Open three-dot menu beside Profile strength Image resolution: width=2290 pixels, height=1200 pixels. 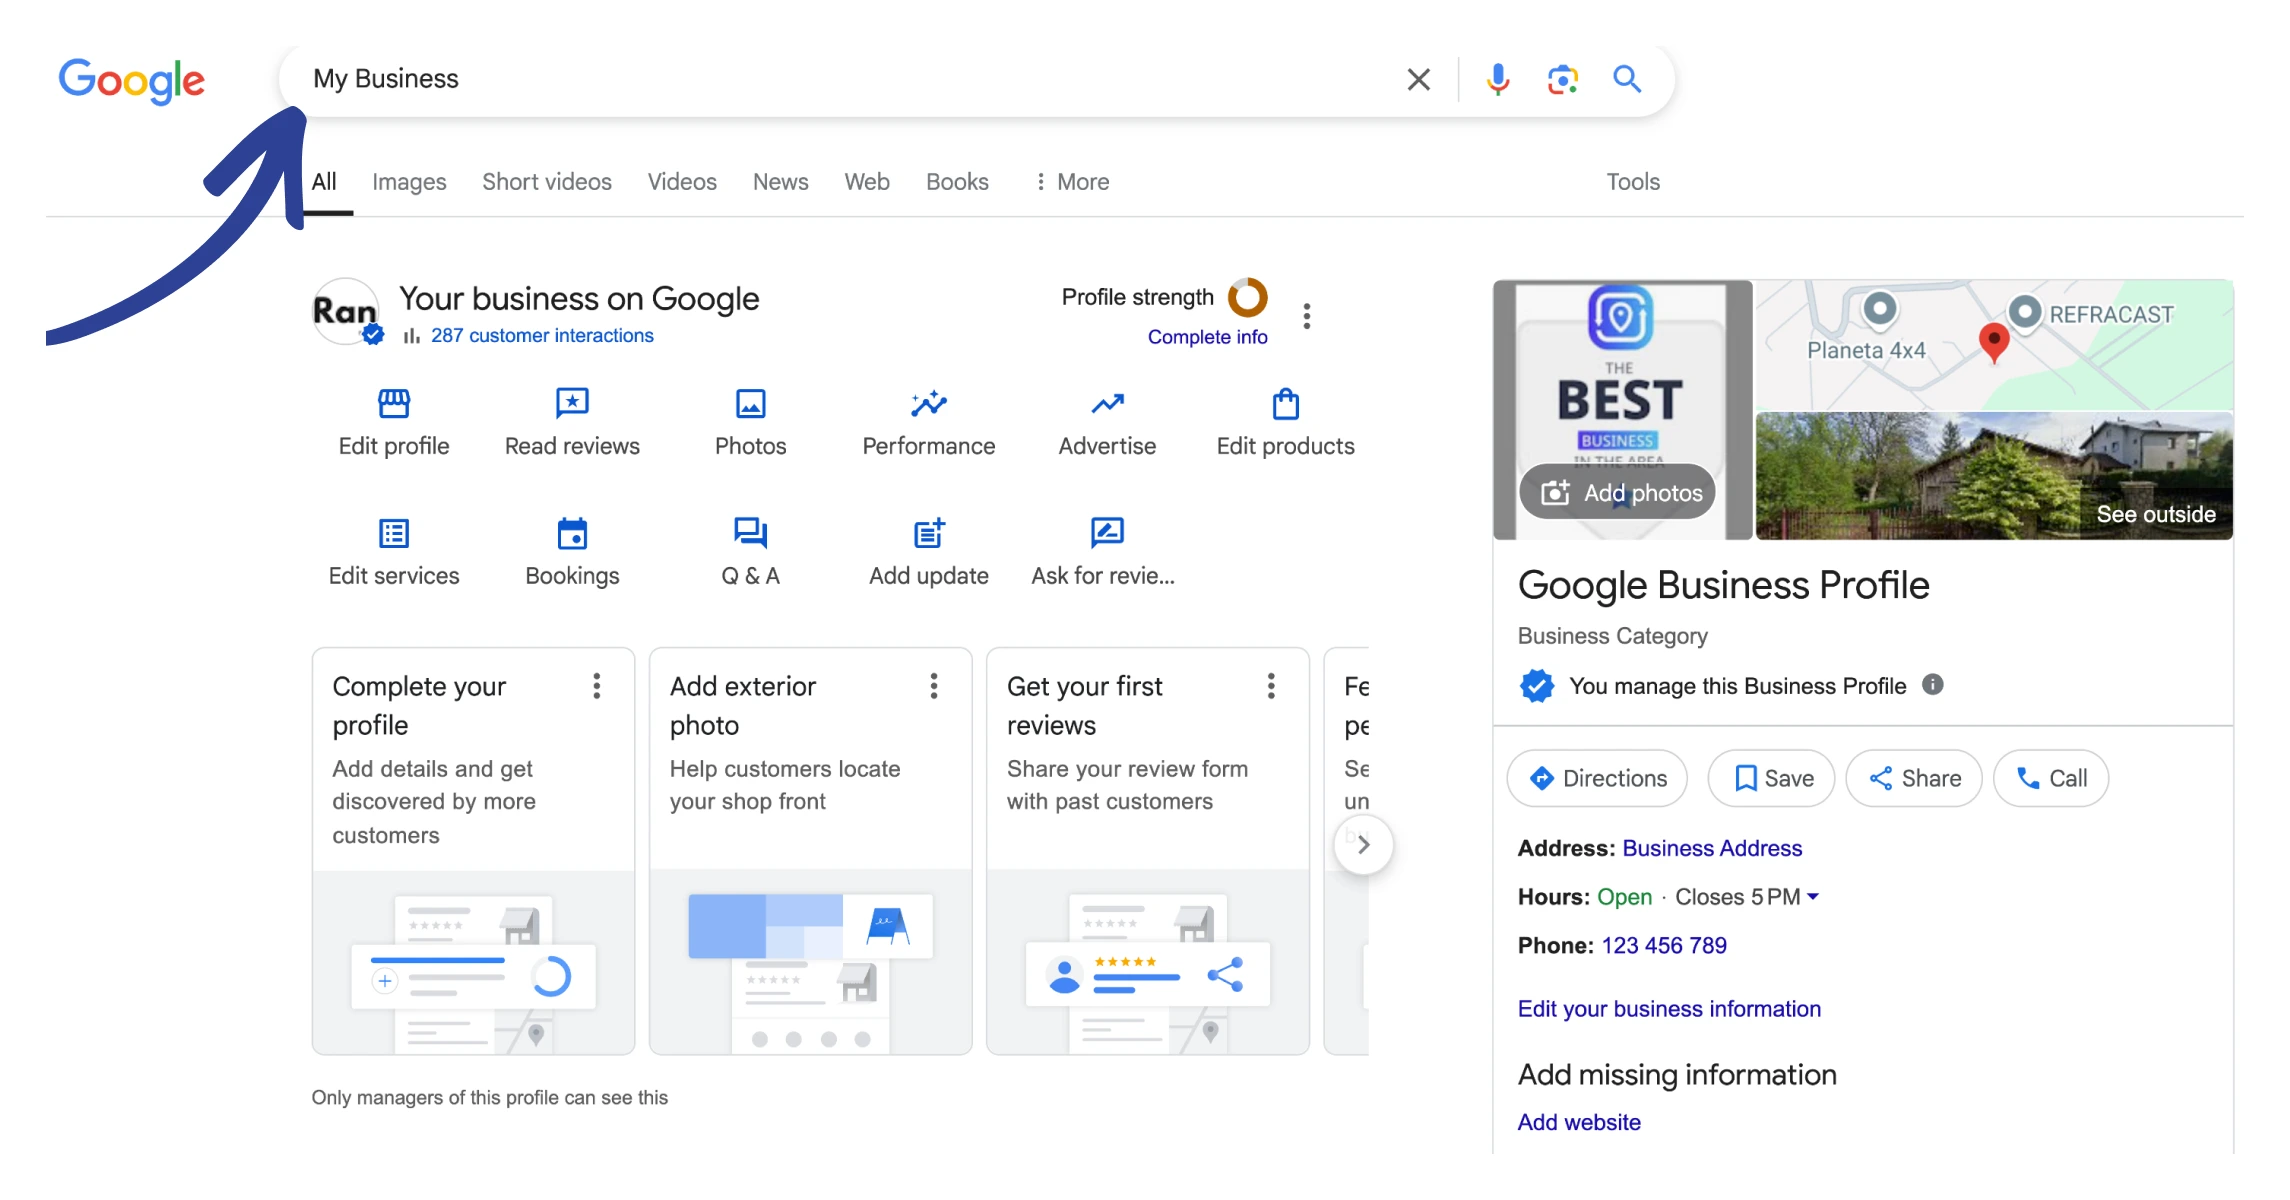click(1306, 316)
